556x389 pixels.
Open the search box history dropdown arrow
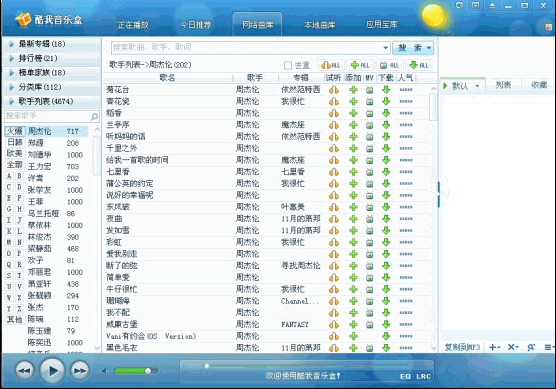385,48
